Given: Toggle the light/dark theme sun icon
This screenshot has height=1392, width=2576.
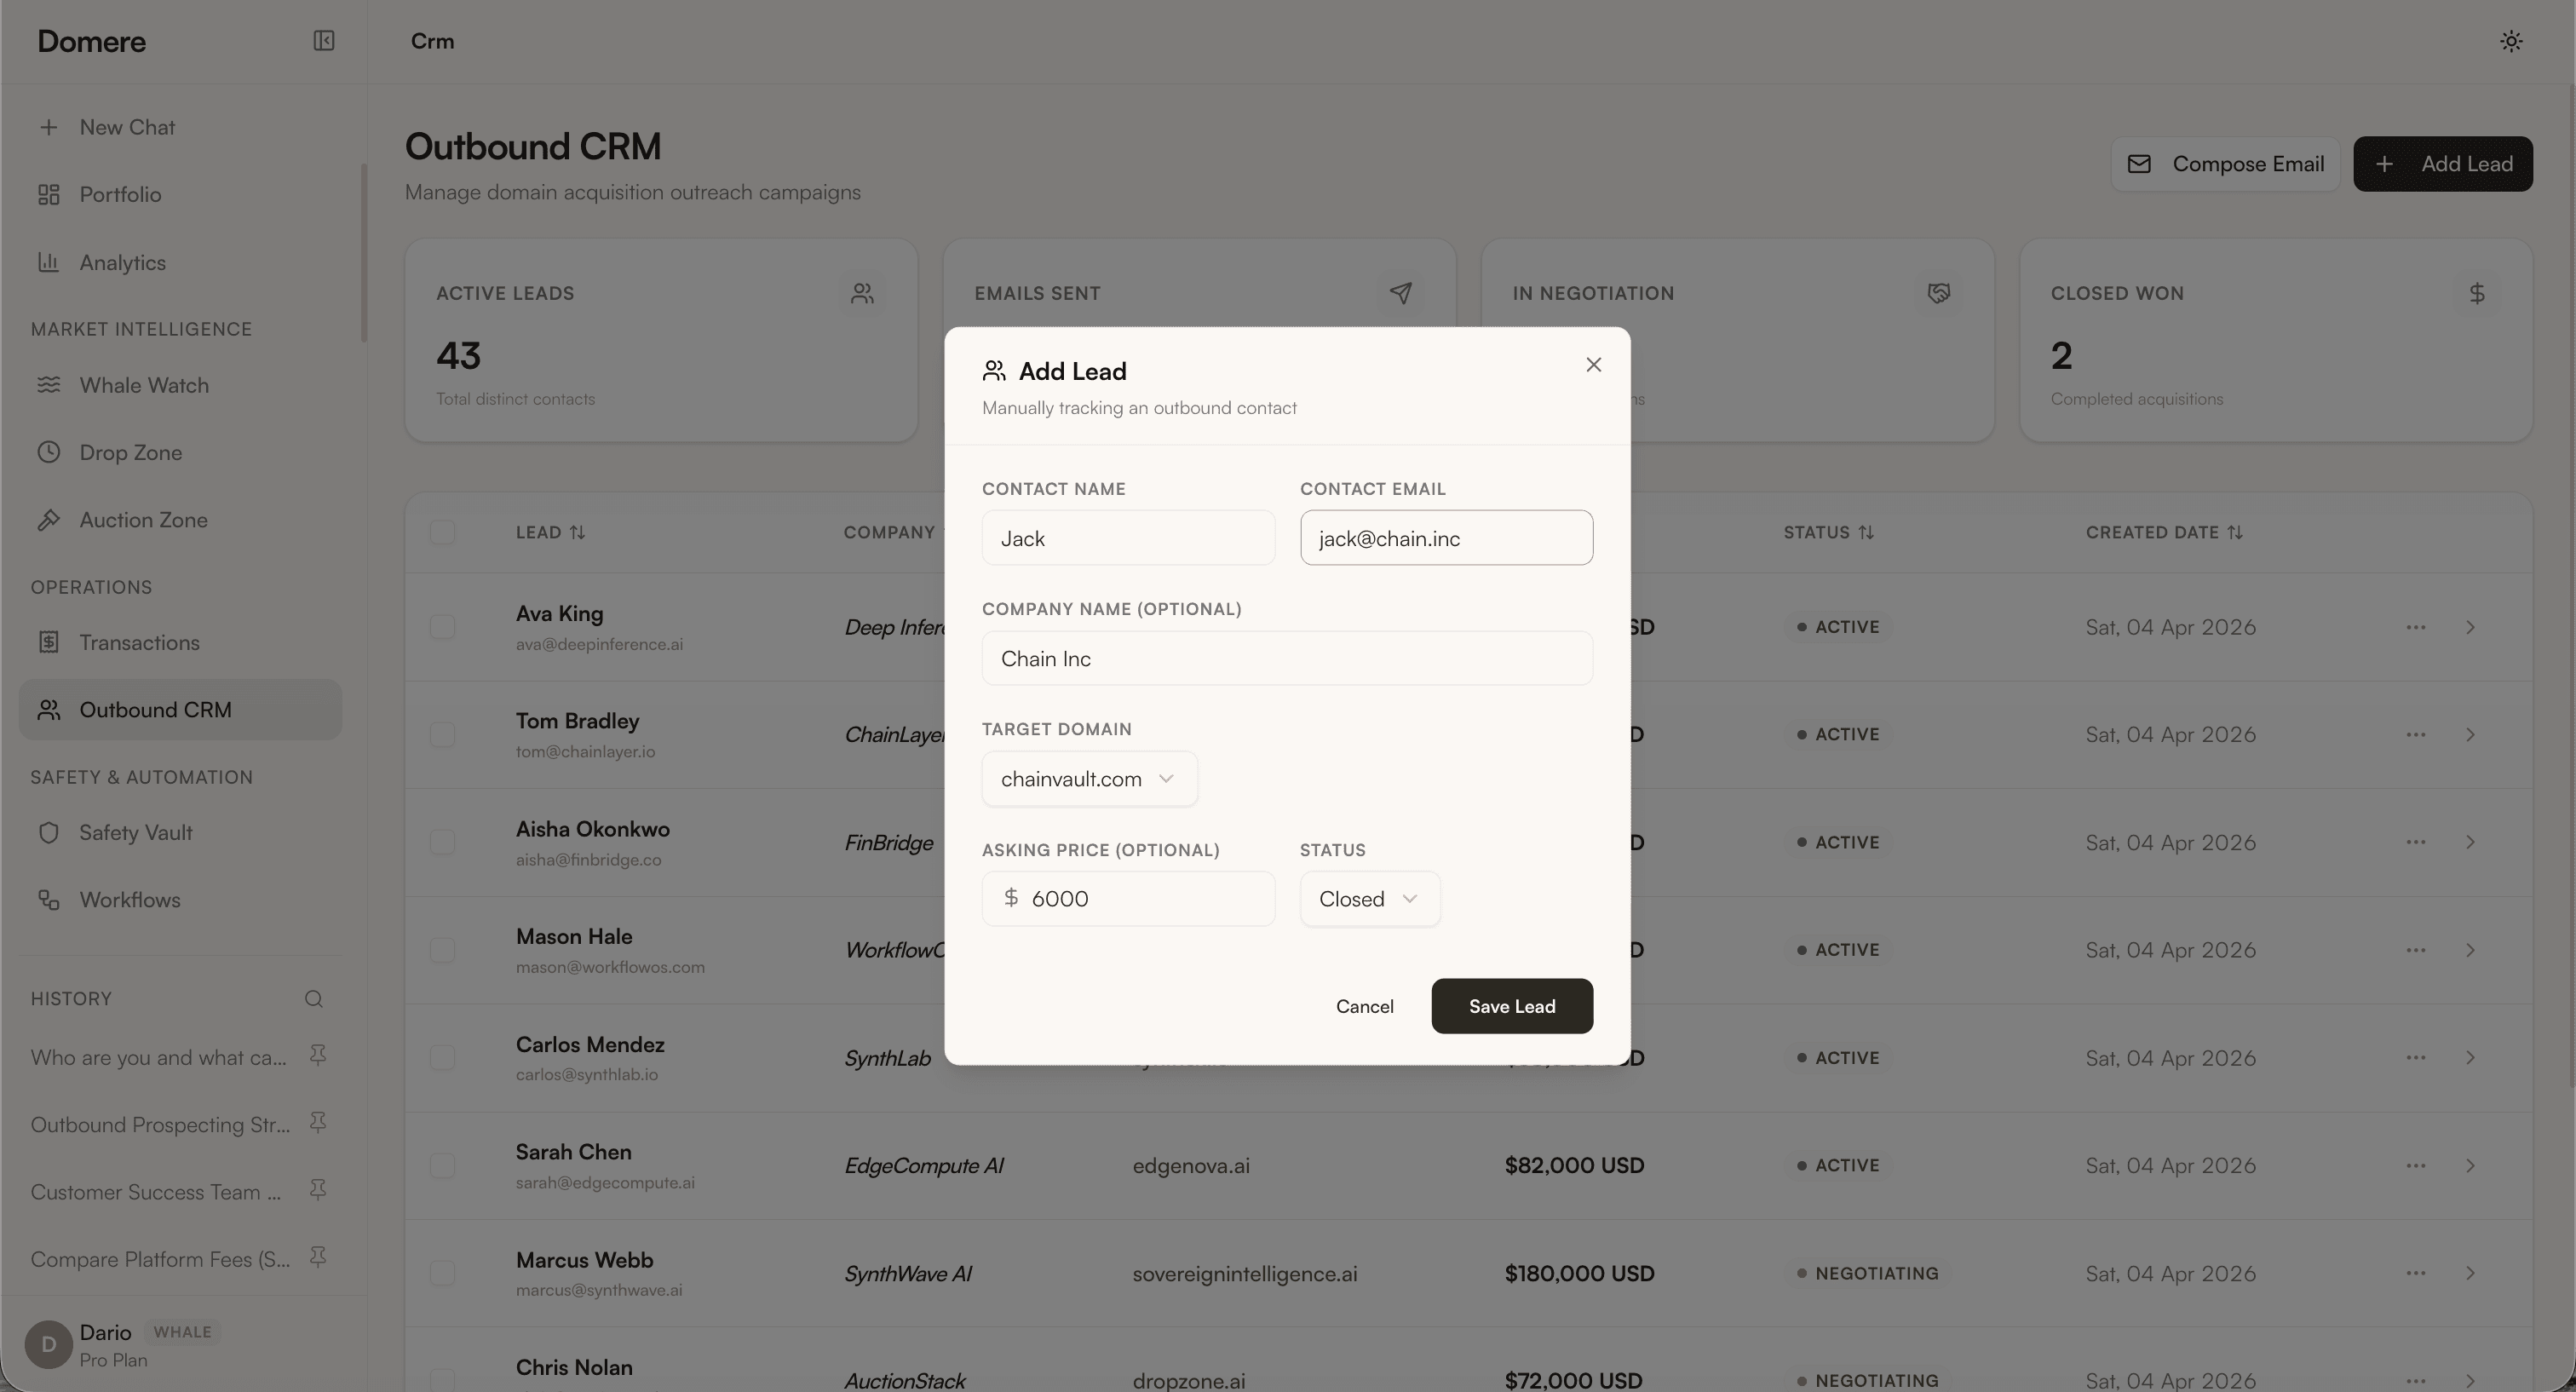Looking at the screenshot, I should point(2510,41).
